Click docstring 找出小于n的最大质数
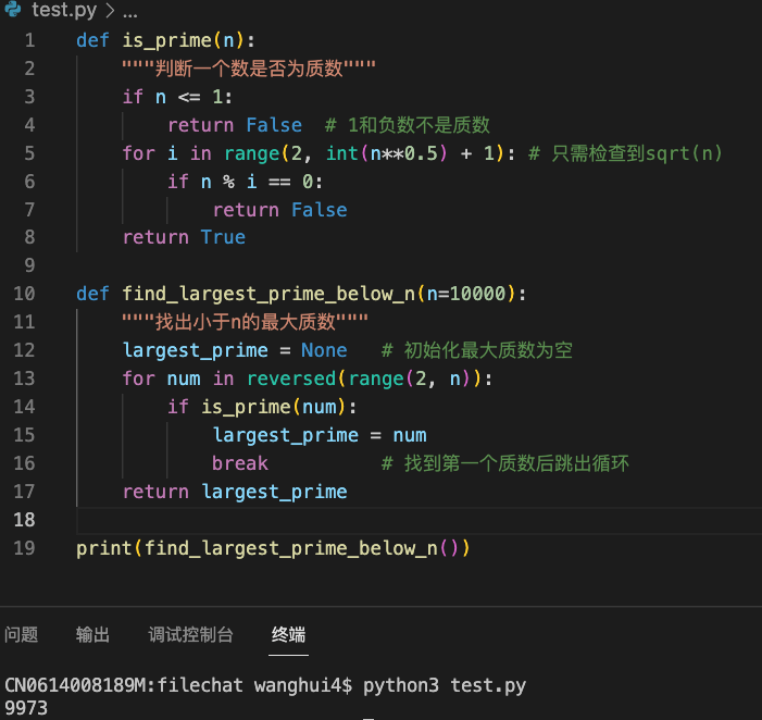 (245, 322)
